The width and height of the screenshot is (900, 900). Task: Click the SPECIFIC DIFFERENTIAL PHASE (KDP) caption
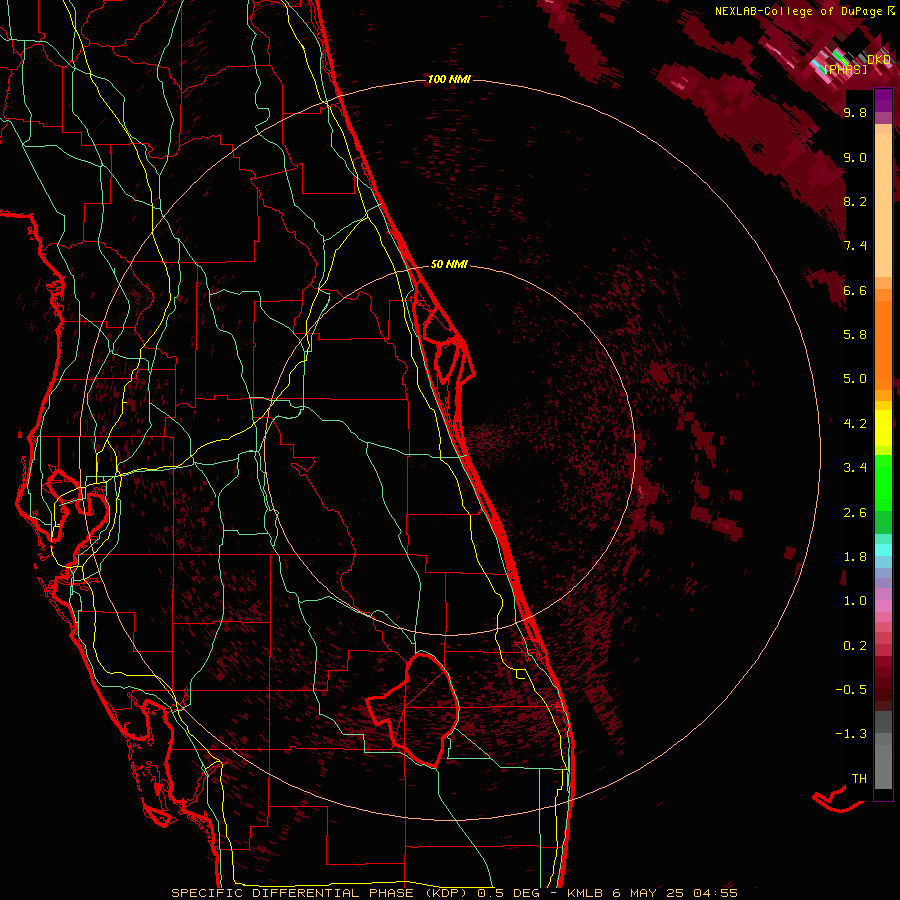click(320, 893)
